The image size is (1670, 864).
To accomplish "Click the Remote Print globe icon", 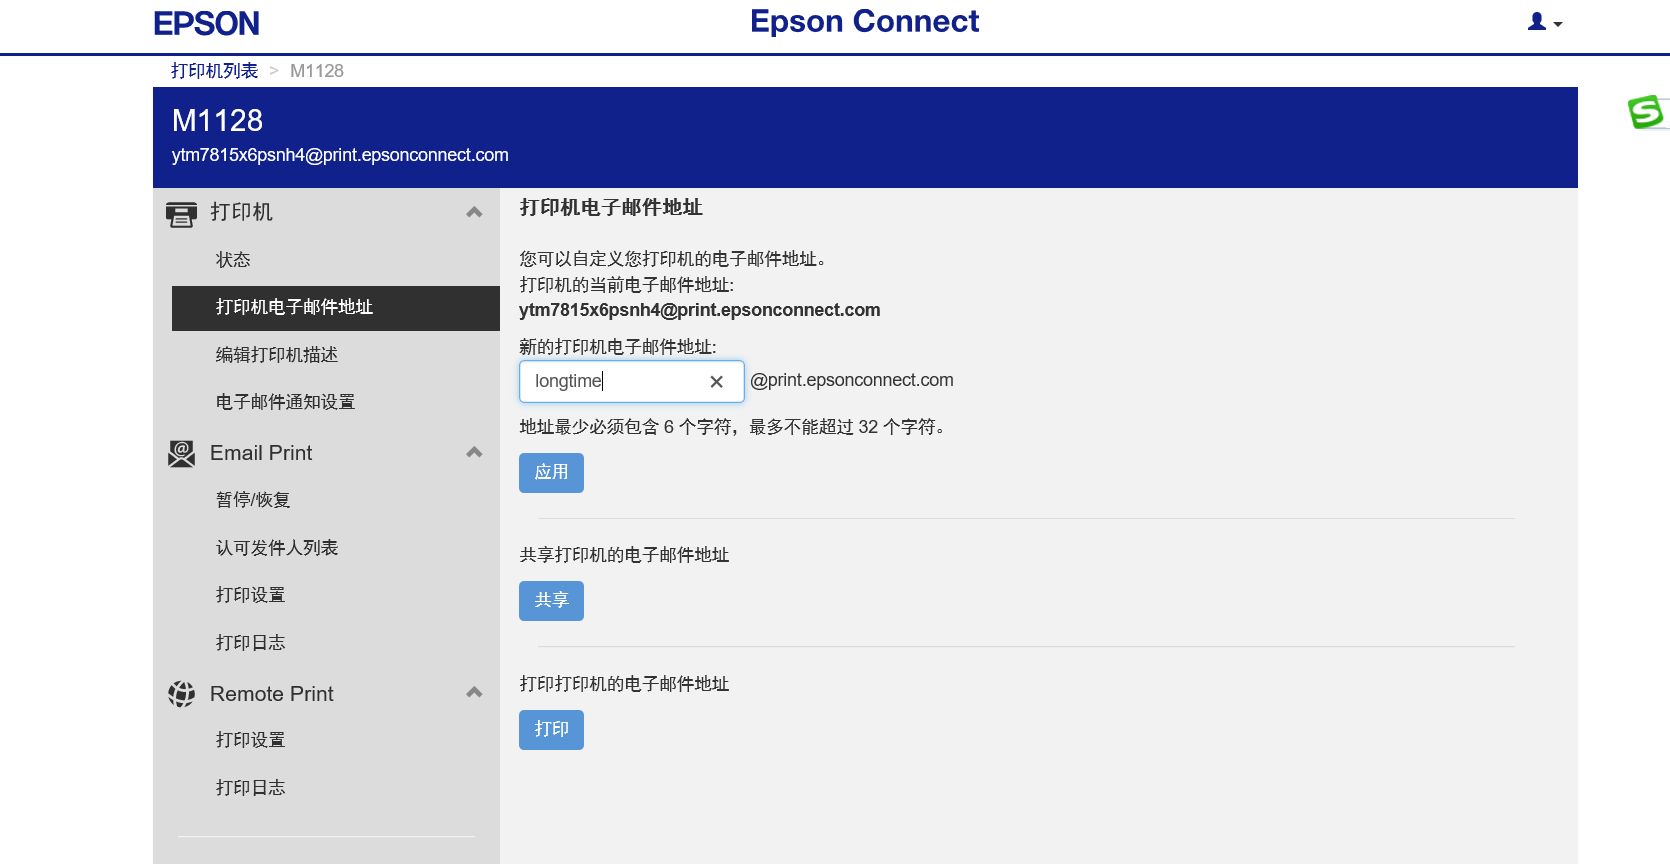I will [x=182, y=694].
